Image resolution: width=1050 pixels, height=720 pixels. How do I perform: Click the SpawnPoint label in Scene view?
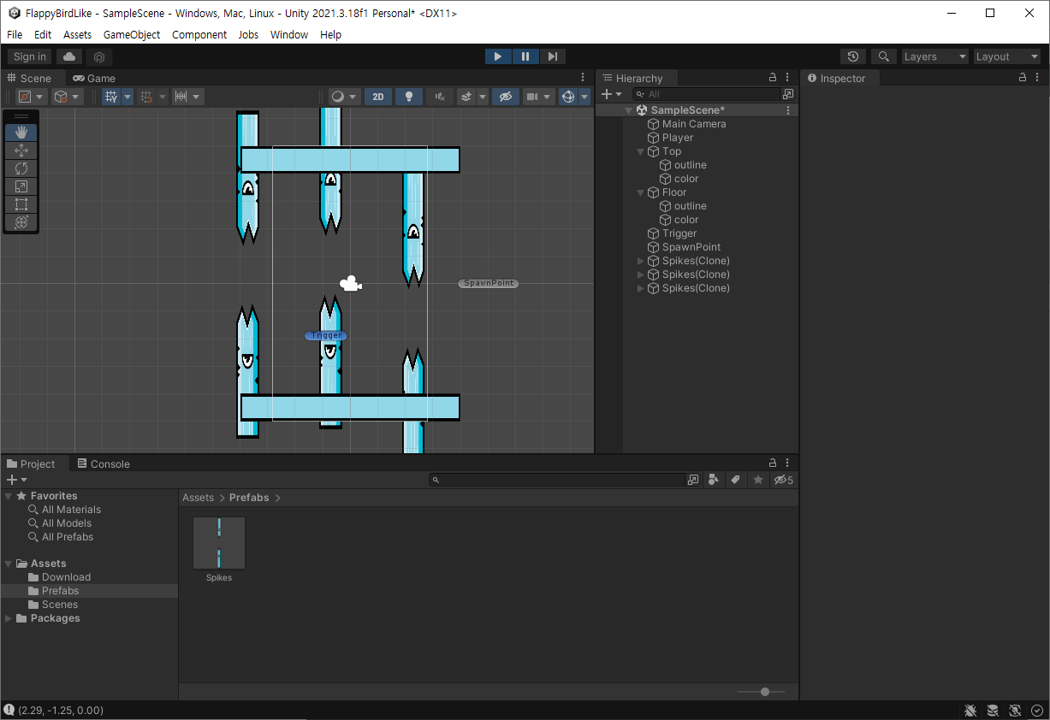coord(489,283)
